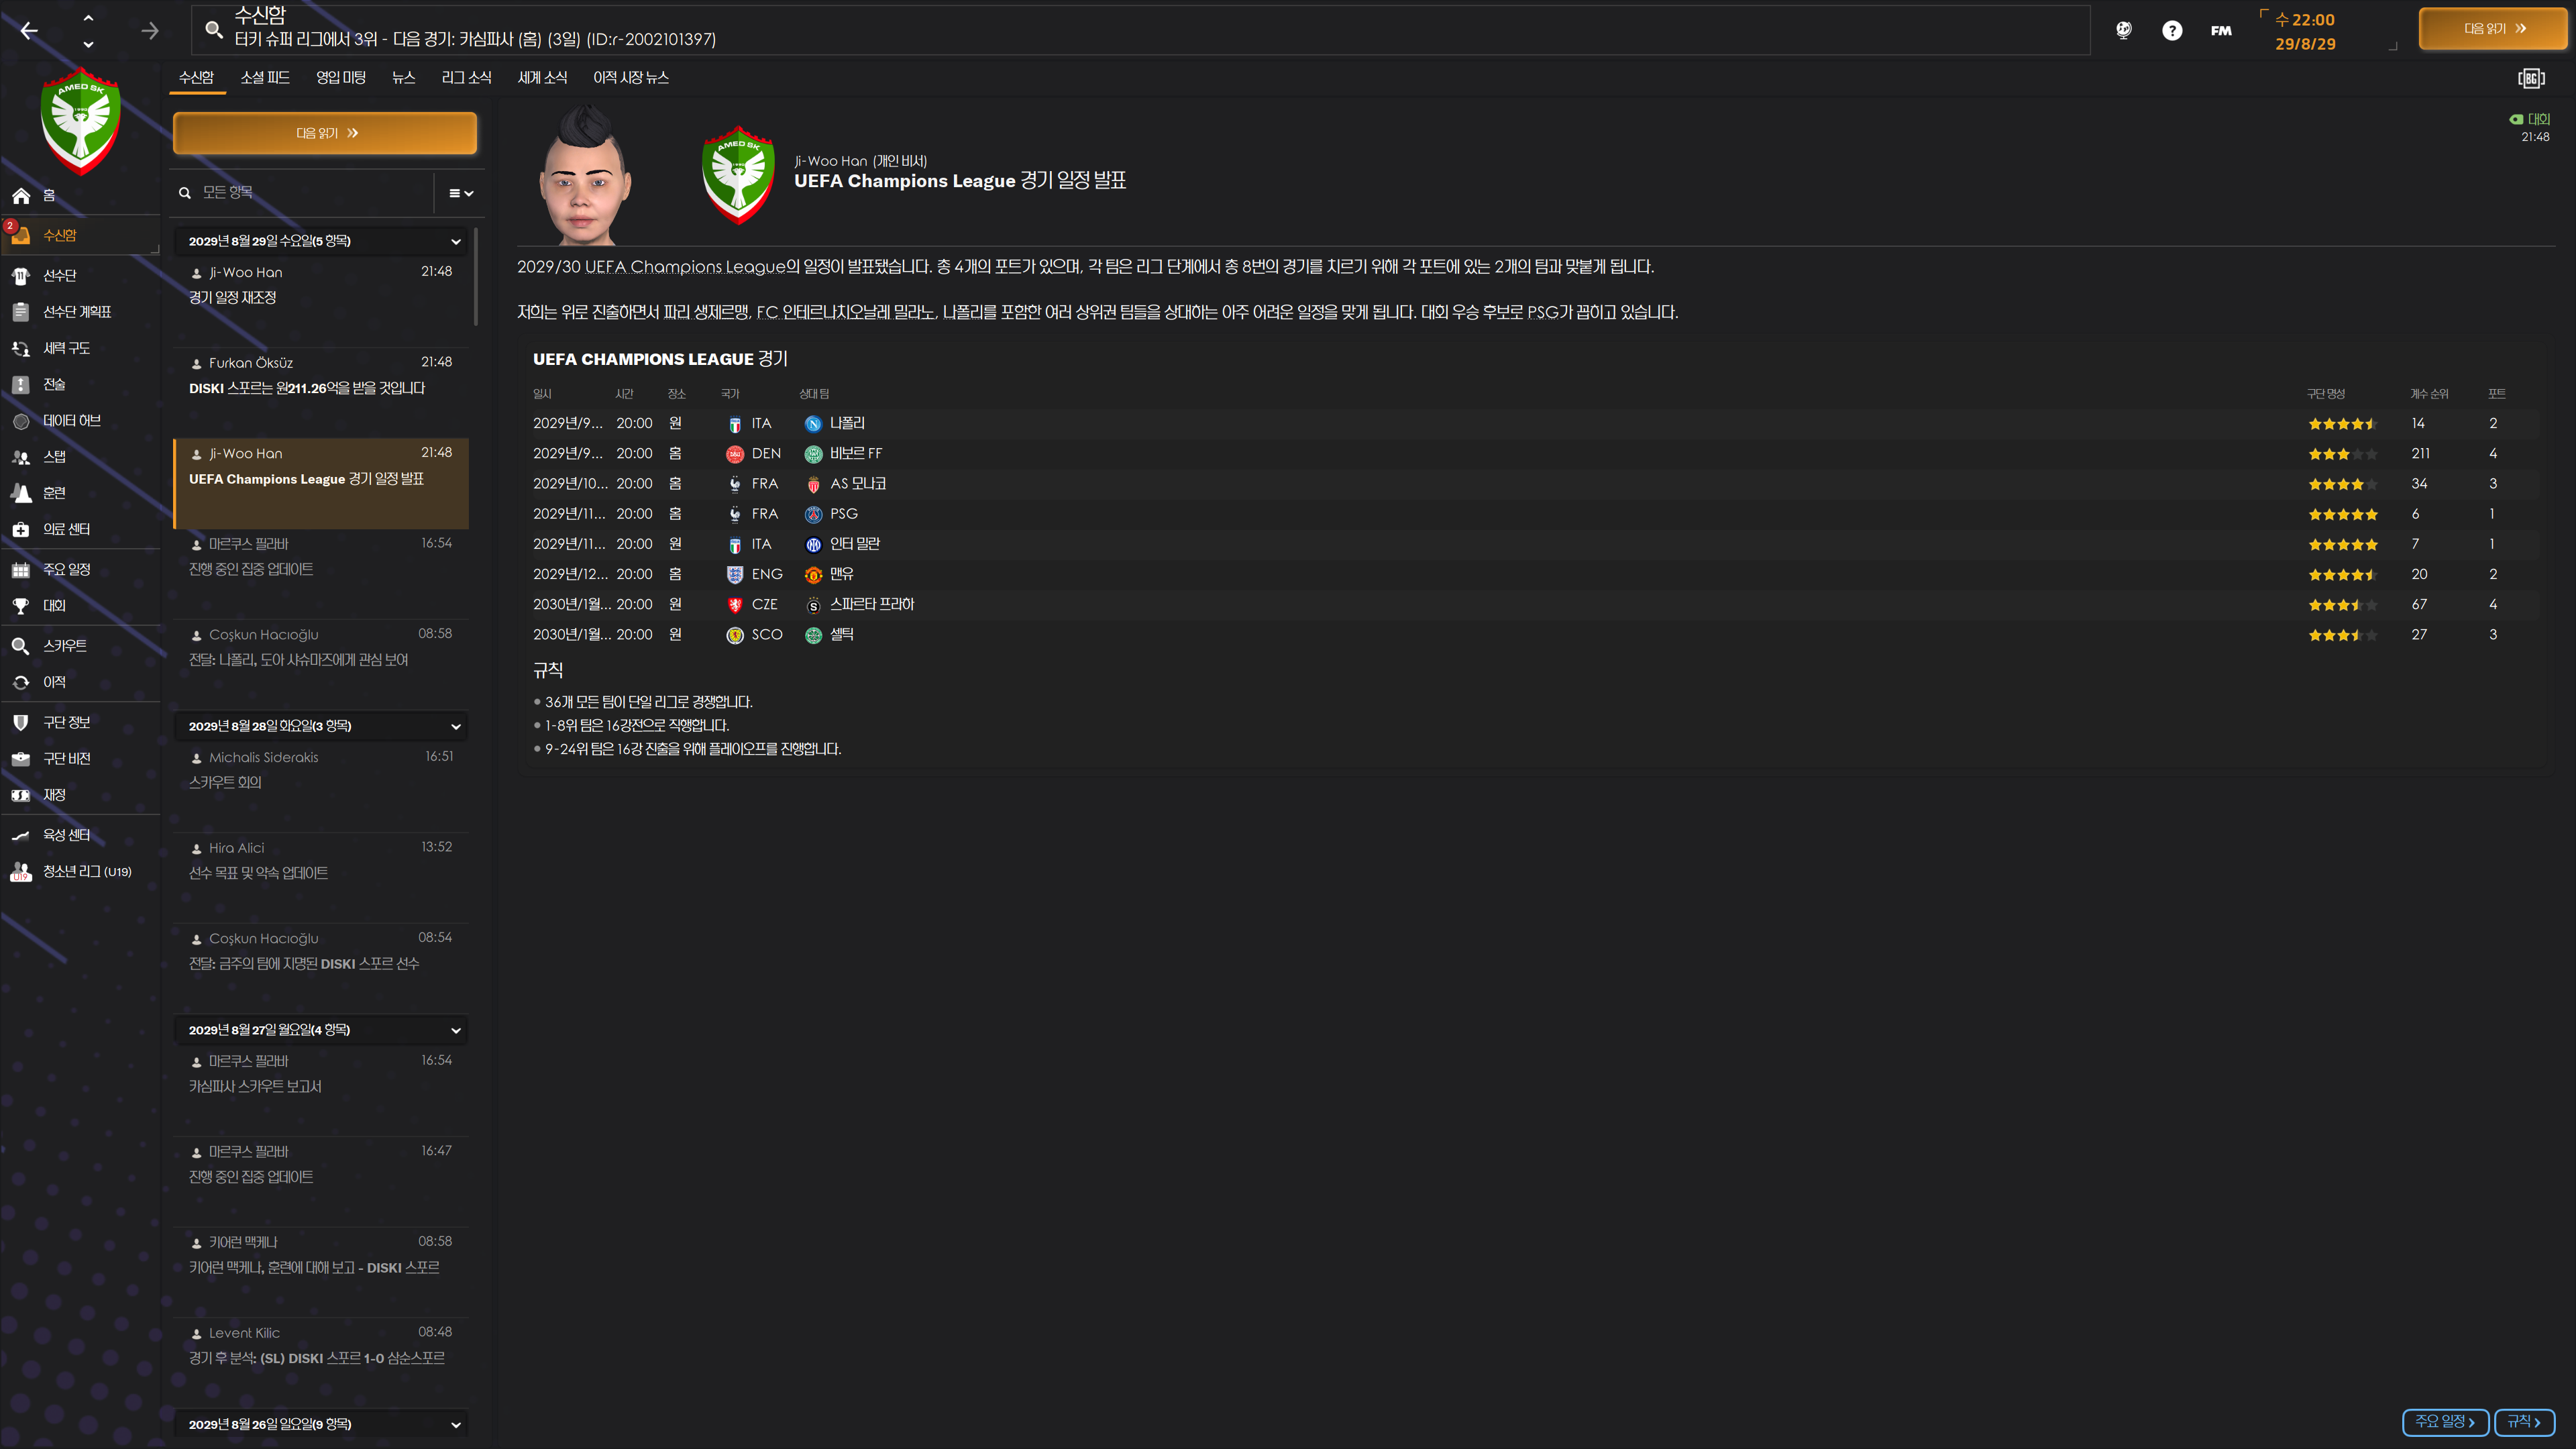2576x1449 pixels.
Task: Open the 훈련 training sidebar icon
Action: (x=21, y=493)
